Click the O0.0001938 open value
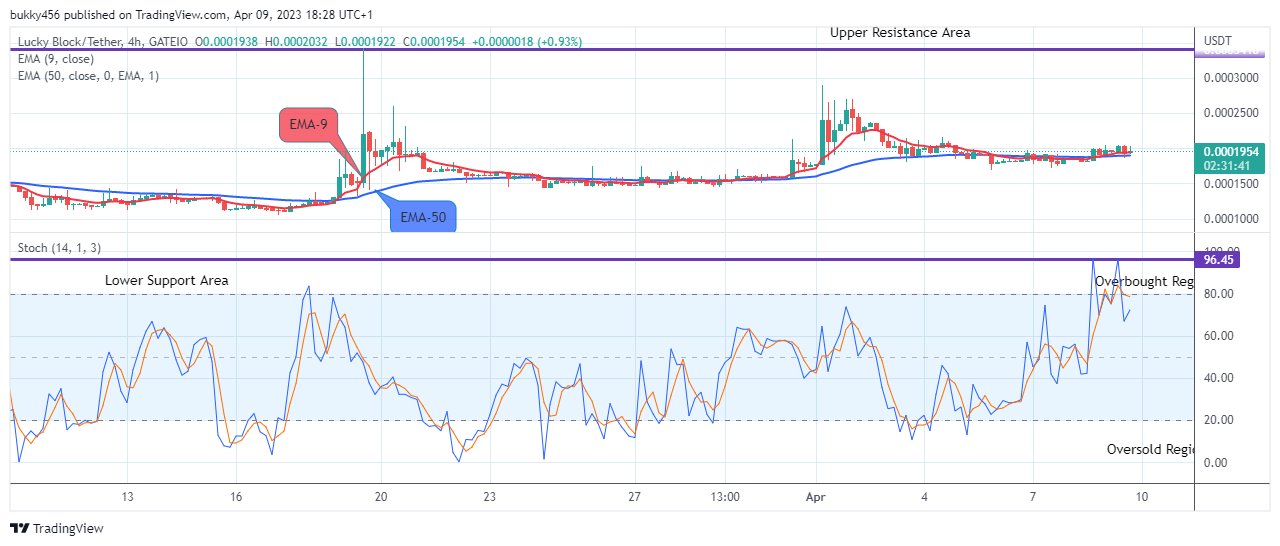The width and height of the screenshot is (1280, 546). (x=227, y=42)
